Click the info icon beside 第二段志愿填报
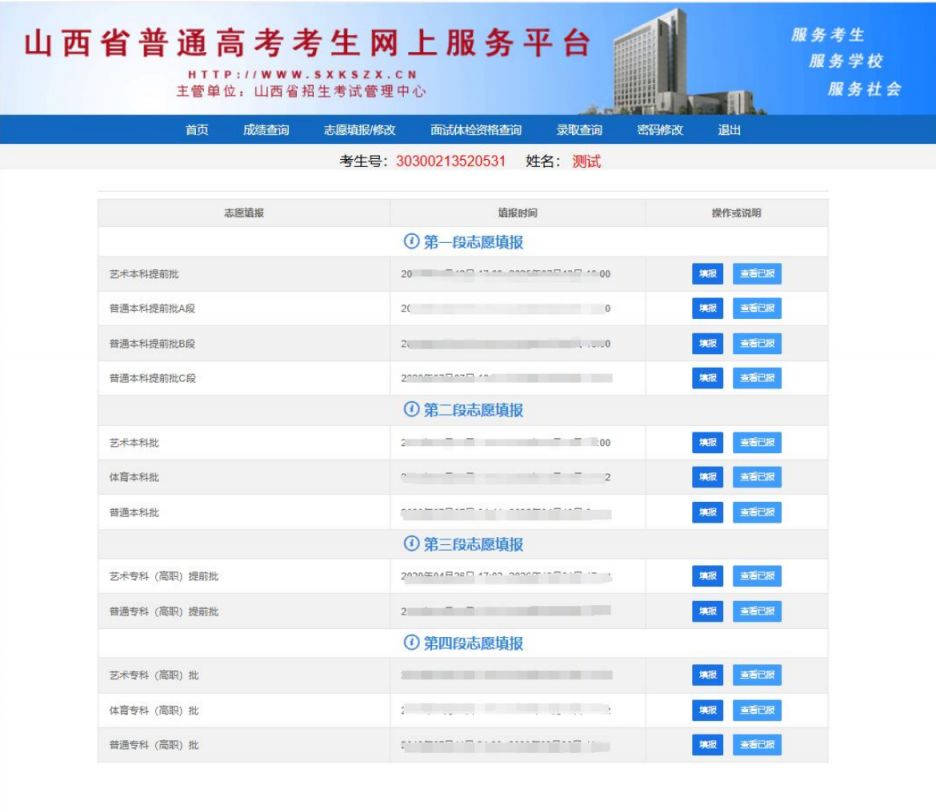 tap(411, 409)
